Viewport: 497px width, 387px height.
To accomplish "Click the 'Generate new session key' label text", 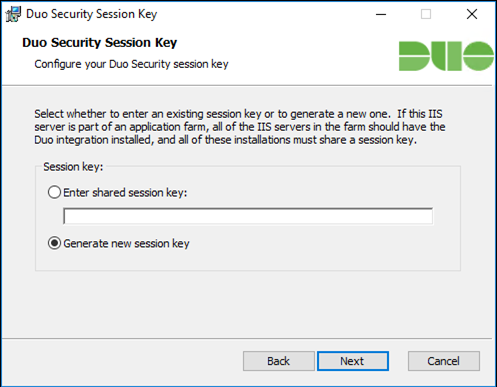I will pos(126,244).
